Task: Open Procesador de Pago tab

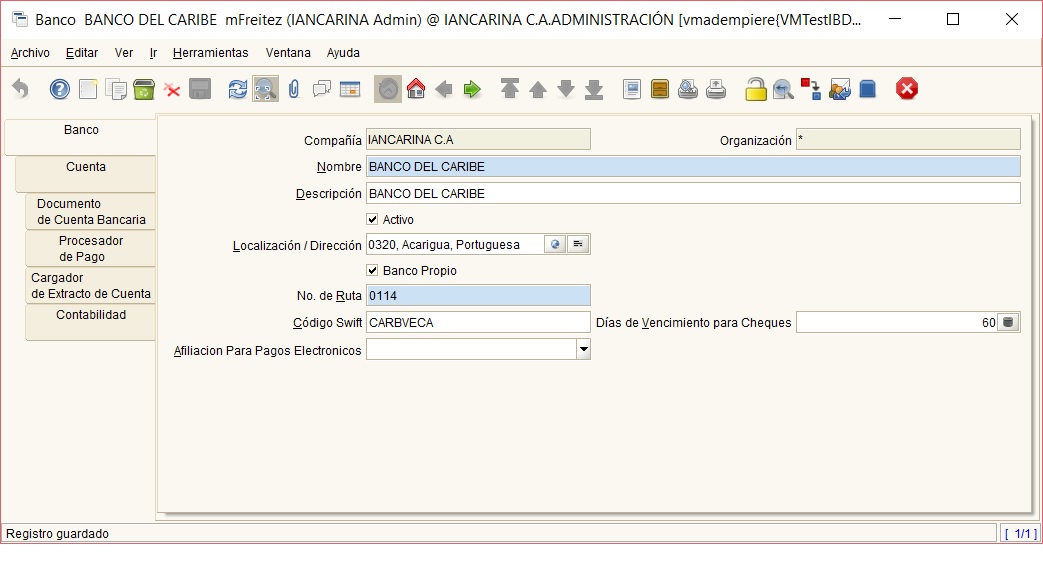Action: coord(91,248)
